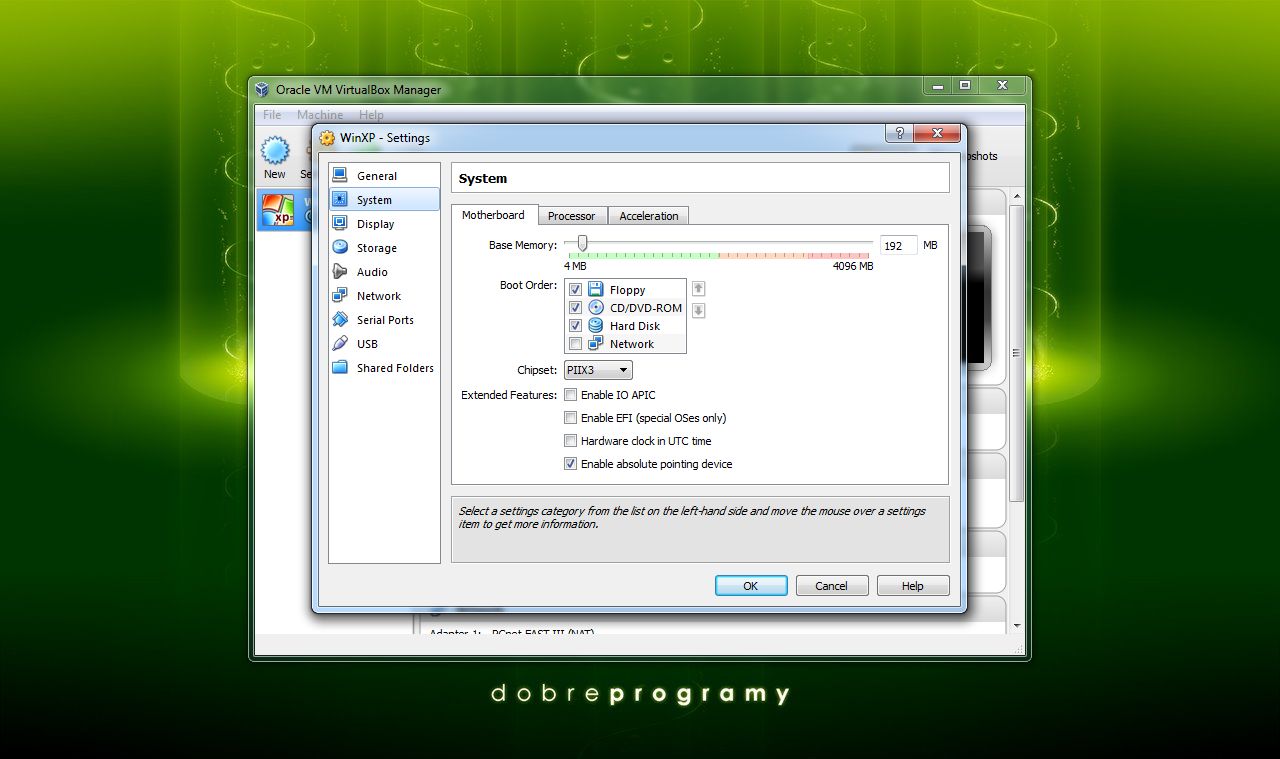Screen dimensions: 1280x759
Task: Move boot device down with arrow
Action: [699, 311]
